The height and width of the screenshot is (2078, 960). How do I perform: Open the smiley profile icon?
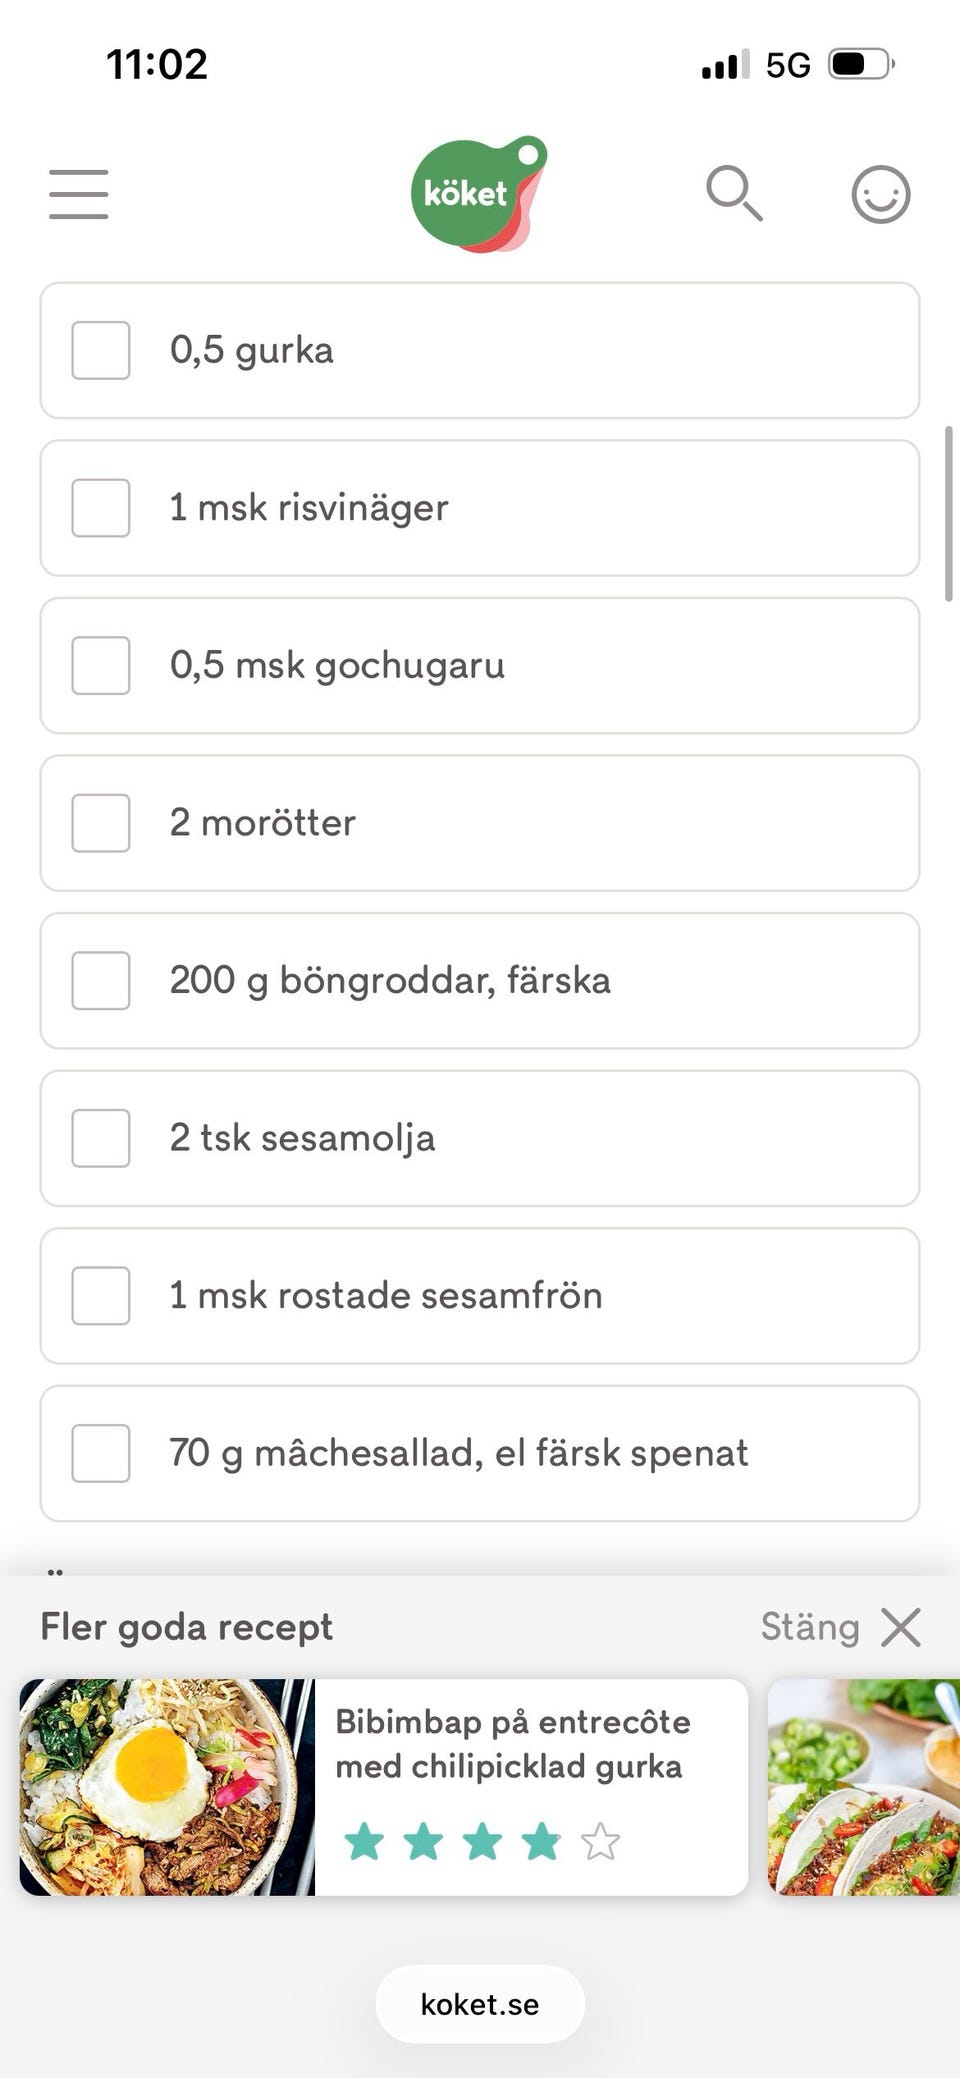[x=881, y=194]
